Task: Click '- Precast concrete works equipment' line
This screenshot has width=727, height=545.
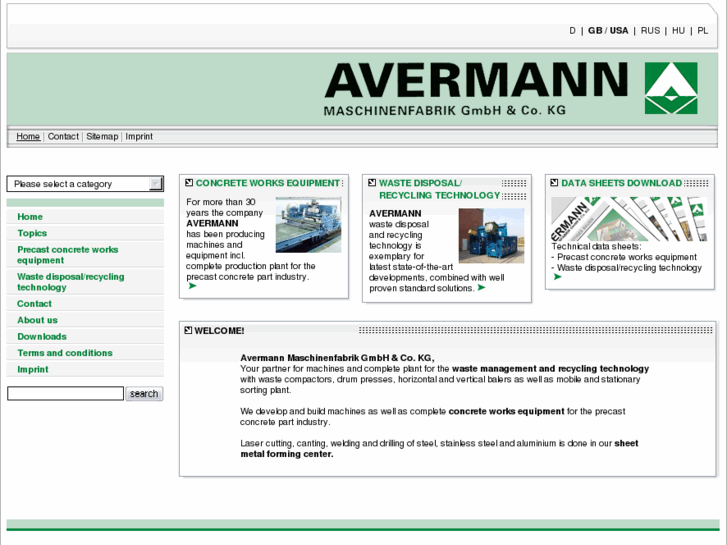Action: (624, 257)
